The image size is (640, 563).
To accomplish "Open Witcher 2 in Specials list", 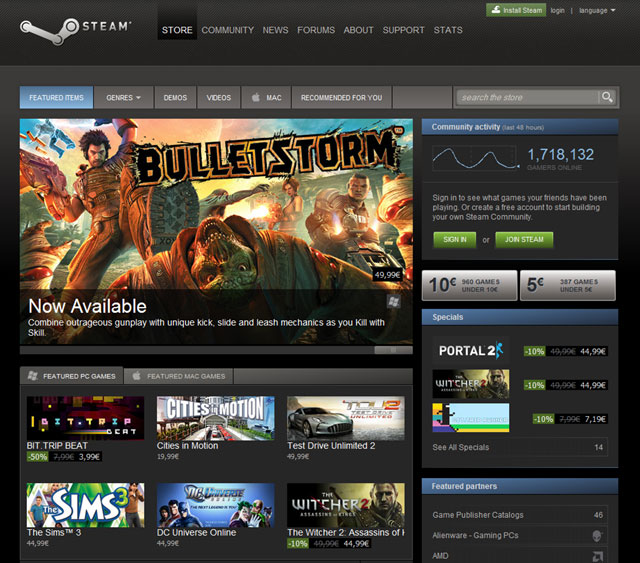I will 471,384.
